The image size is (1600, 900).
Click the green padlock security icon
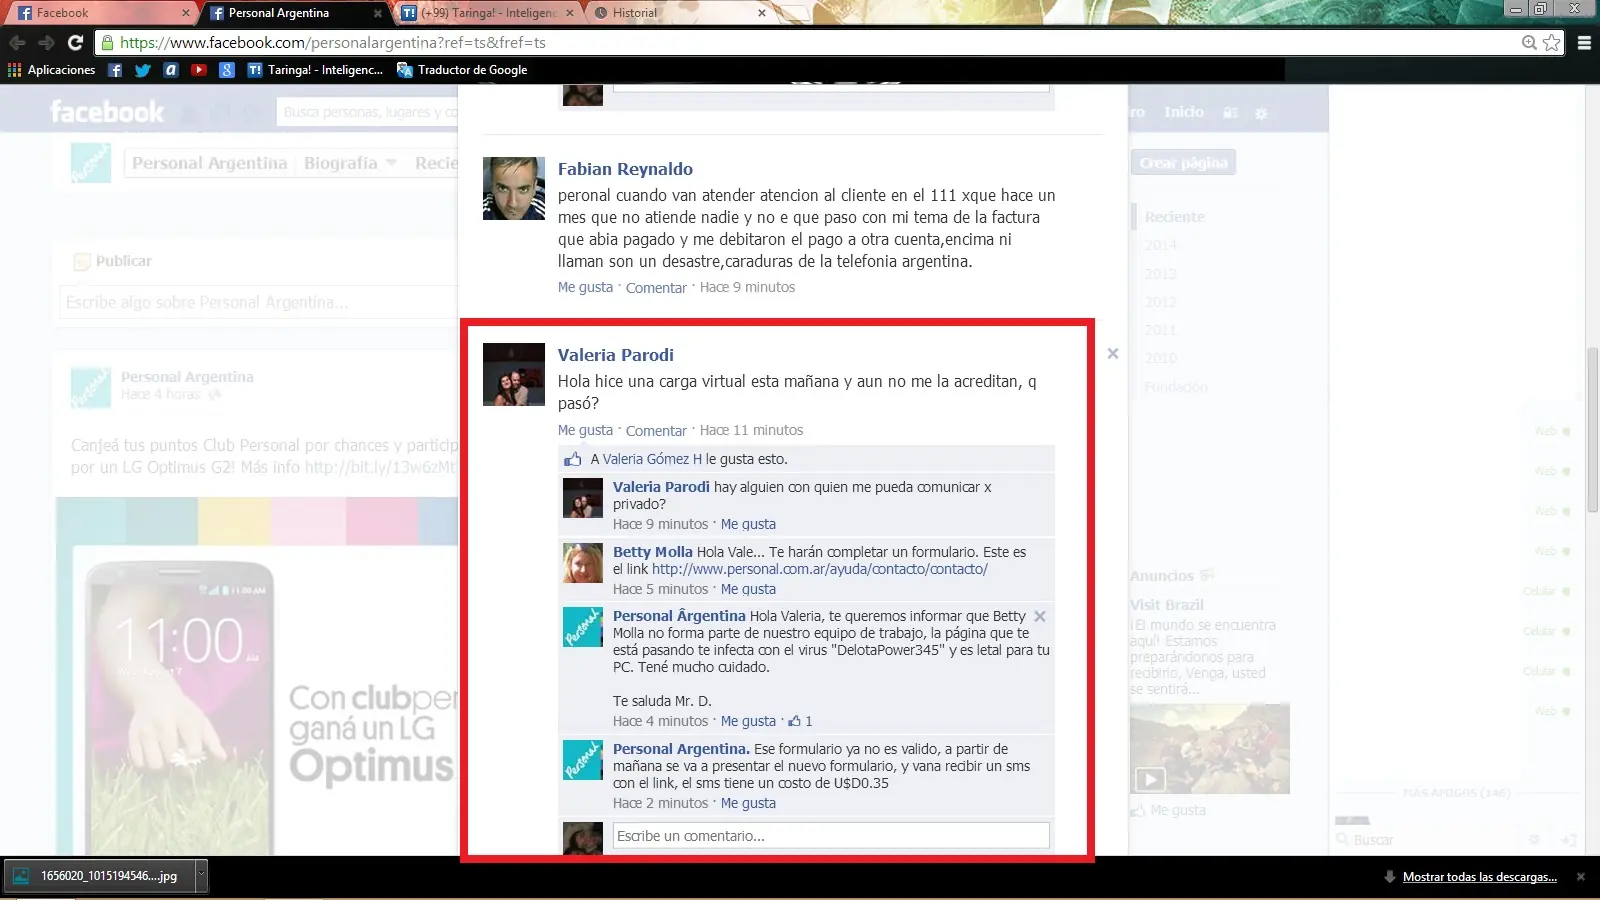point(107,43)
